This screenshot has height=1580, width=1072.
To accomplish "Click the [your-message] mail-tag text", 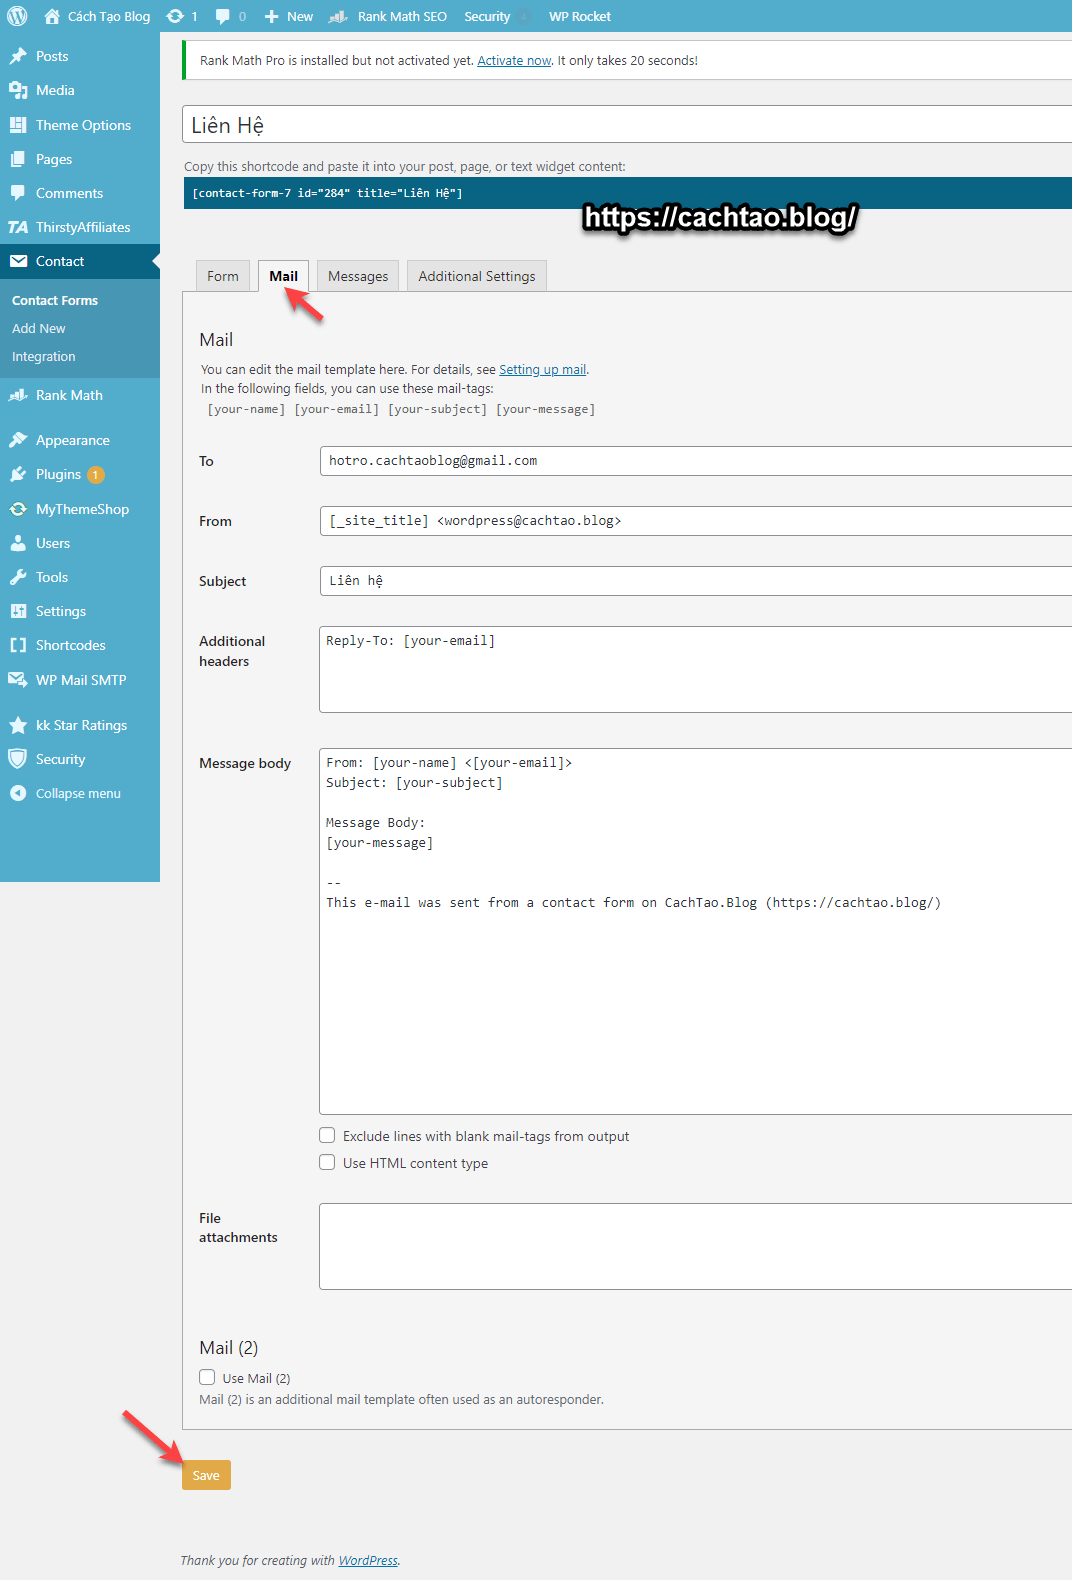I will tap(546, 409).
